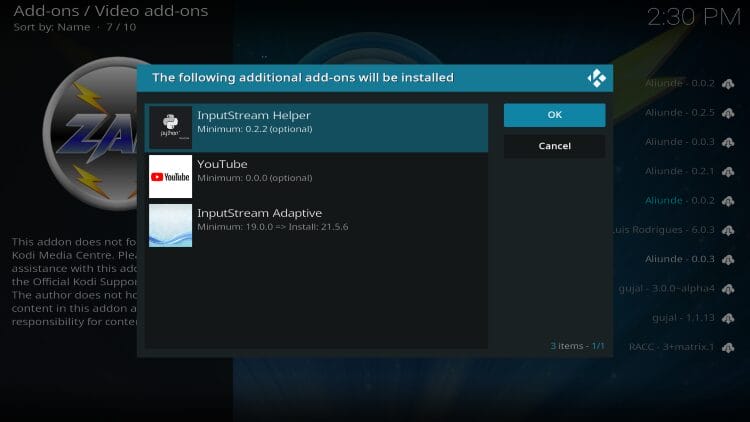Click the Zap add-on artwork with lightning bolts
Image resolution: width=750 pixels, height=422 pixels.
point(91,133)
